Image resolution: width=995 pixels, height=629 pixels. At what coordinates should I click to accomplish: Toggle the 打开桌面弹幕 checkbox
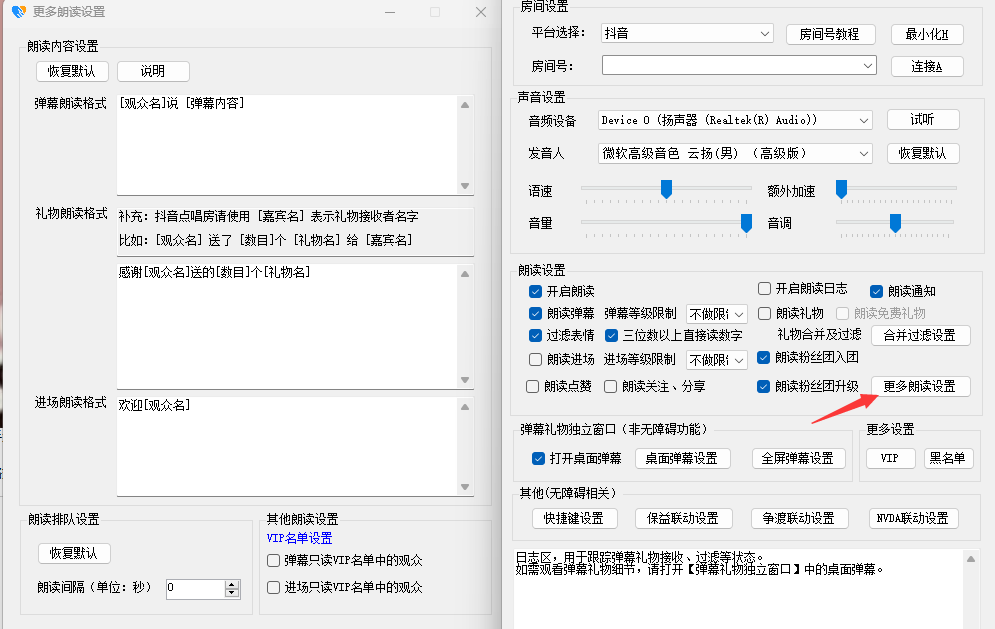(x=538, y=458)
